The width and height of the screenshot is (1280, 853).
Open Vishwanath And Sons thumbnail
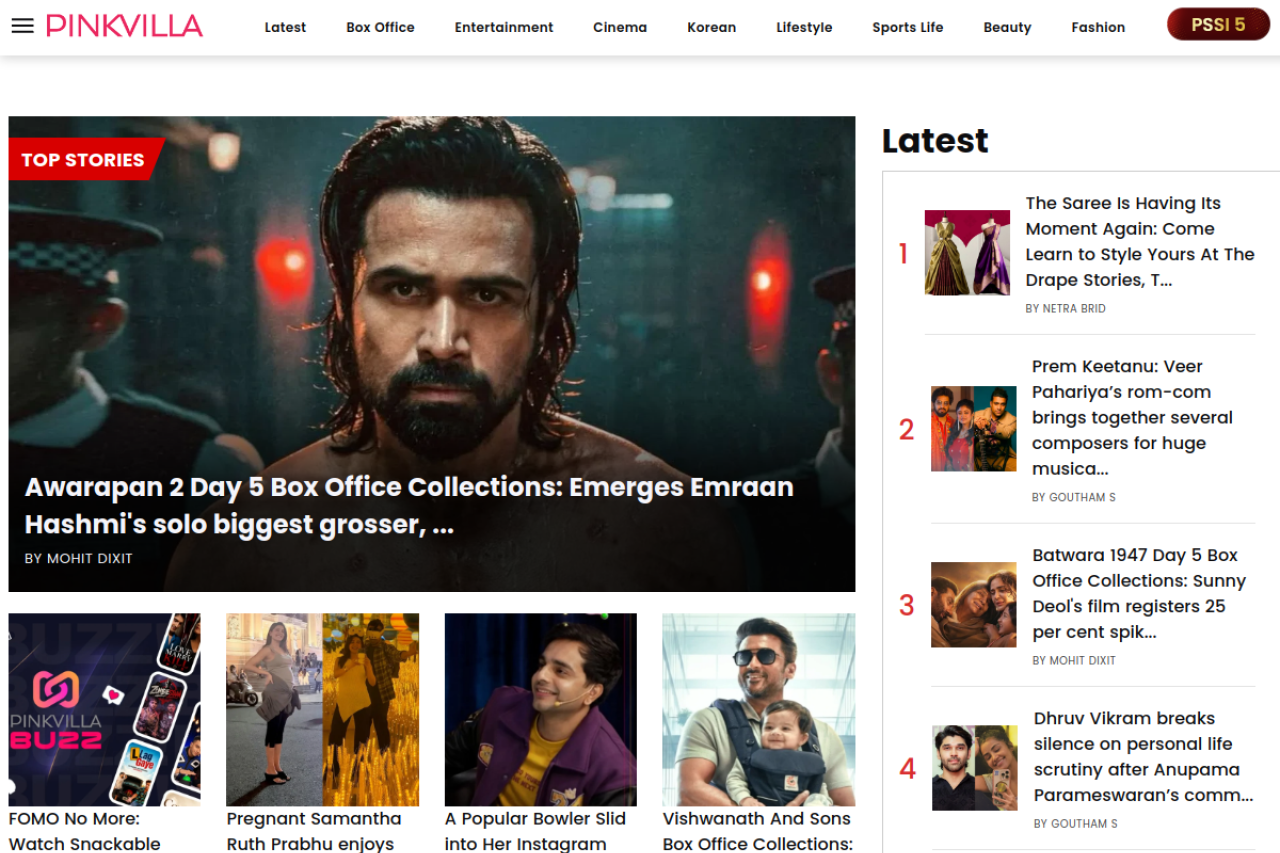coord(759,710)
